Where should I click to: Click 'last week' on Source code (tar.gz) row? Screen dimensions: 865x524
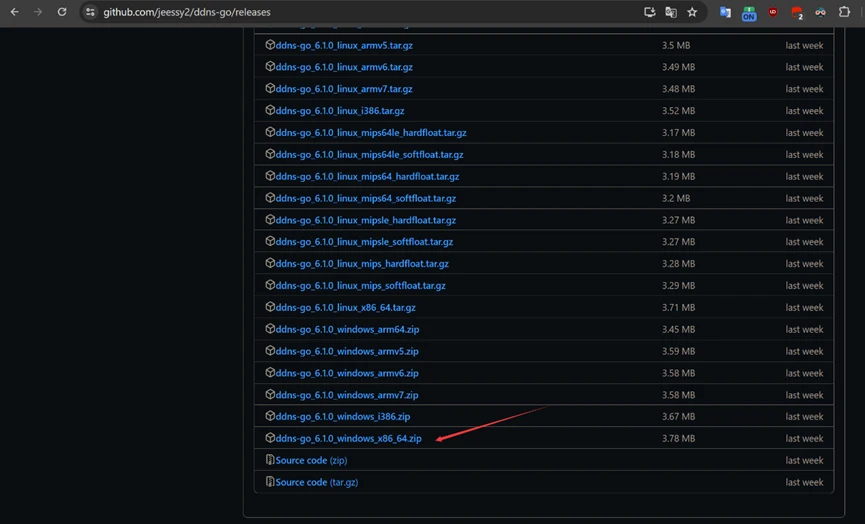tap(804, 482)
